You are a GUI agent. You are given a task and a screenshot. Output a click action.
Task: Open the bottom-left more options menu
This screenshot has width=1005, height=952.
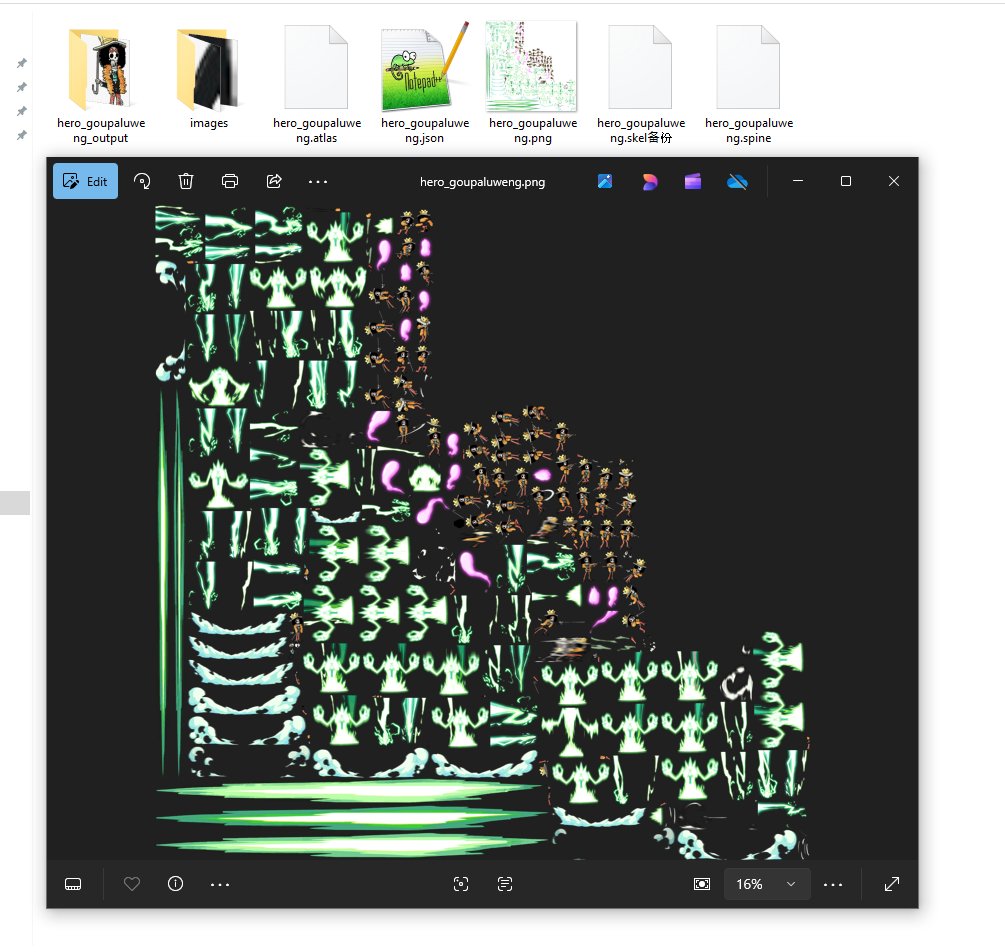coord(220,884)
